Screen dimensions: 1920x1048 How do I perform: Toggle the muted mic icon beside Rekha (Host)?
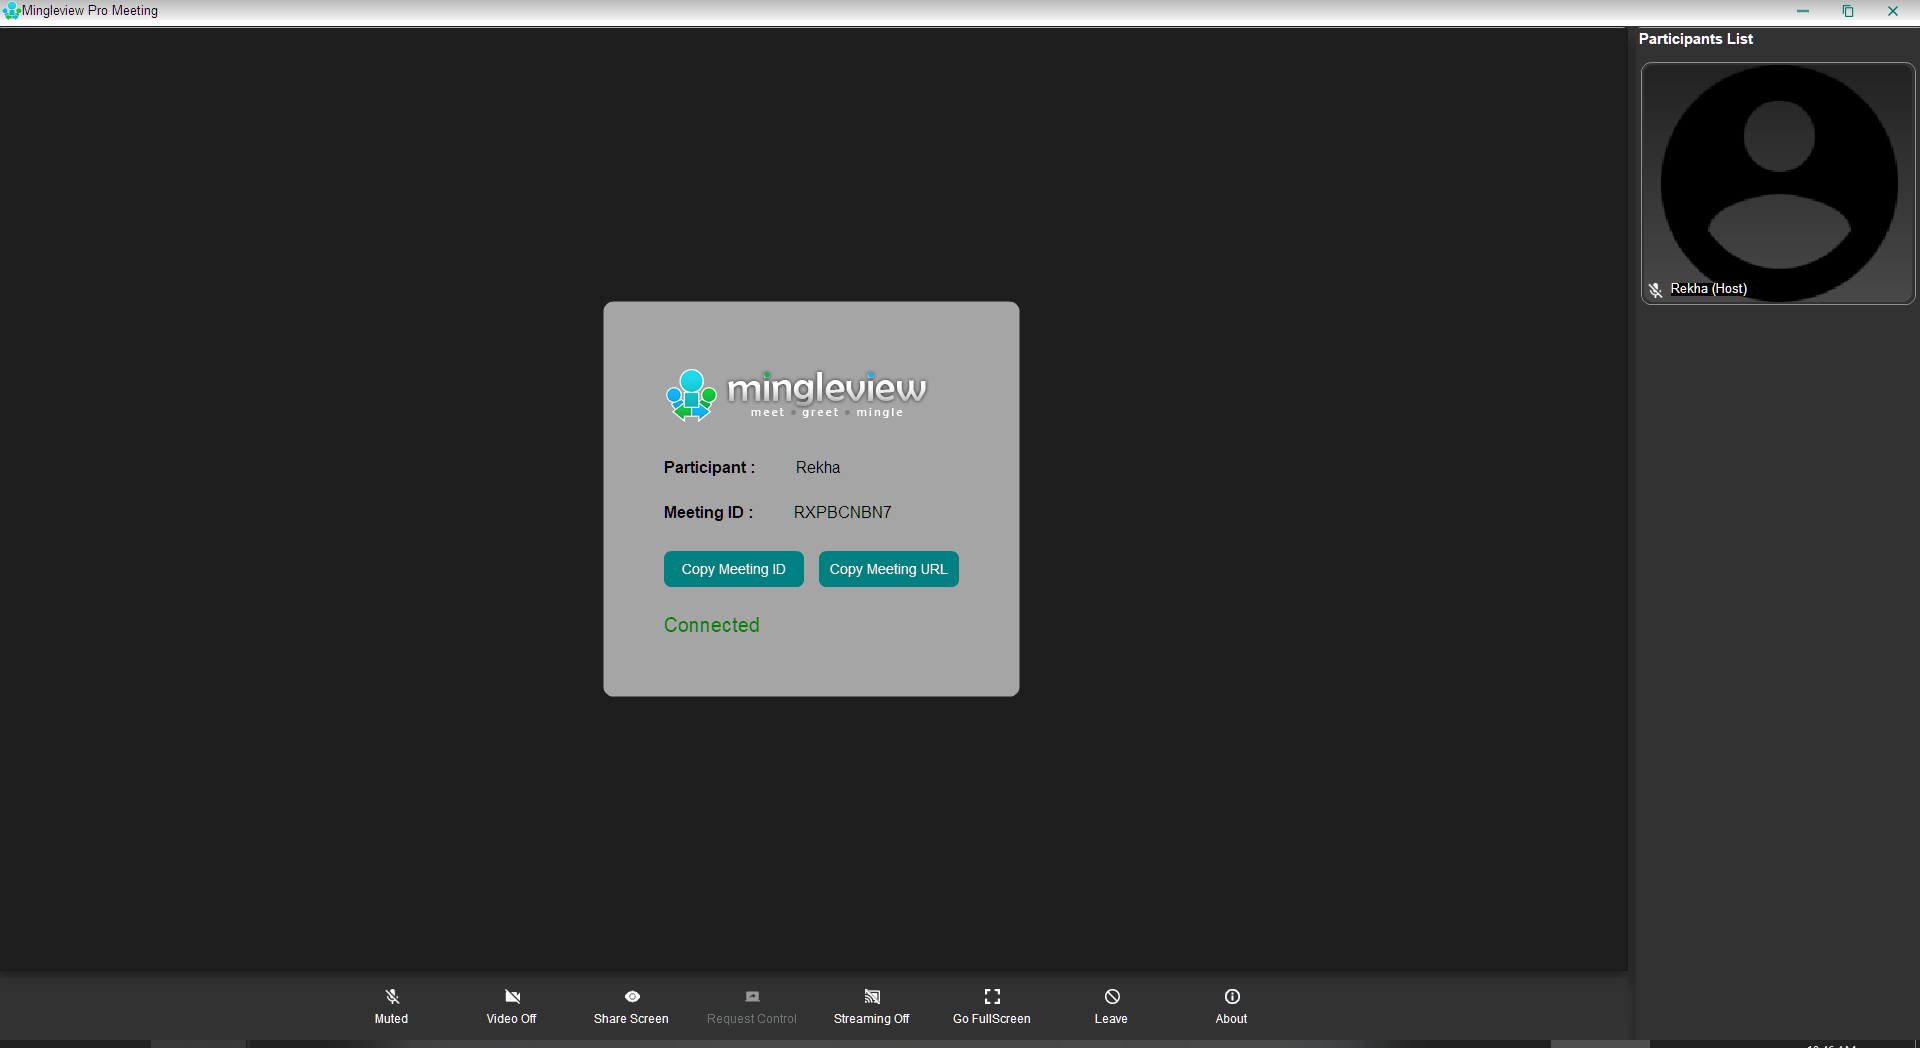pyautogui.click(x=1656, y=290)
